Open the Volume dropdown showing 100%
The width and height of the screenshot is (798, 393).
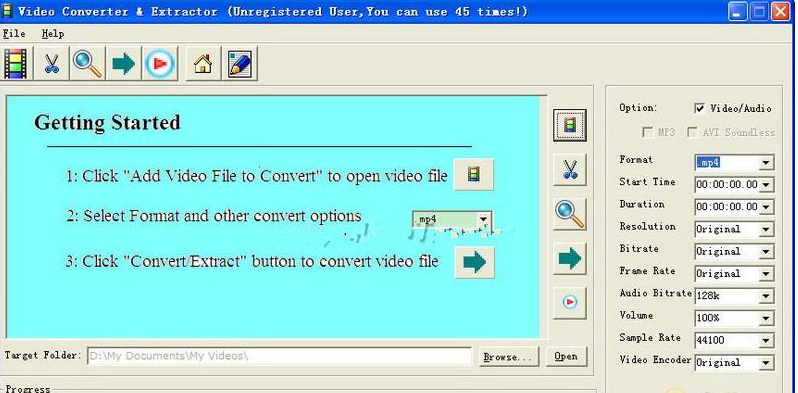765,318
